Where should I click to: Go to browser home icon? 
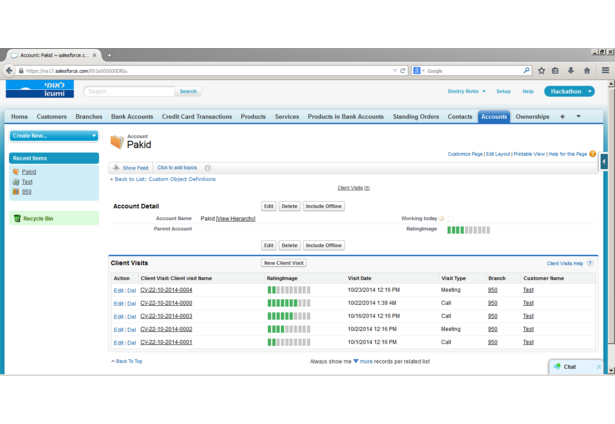pyautogui.click(x=587, y=71)
